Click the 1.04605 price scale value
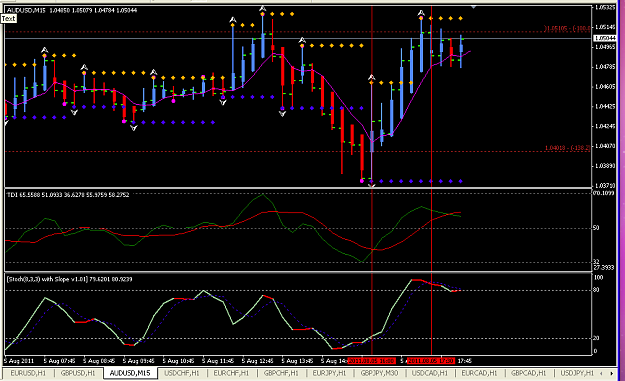The height and width of the screenshot is (381, 625). click(x=605, y=86)
